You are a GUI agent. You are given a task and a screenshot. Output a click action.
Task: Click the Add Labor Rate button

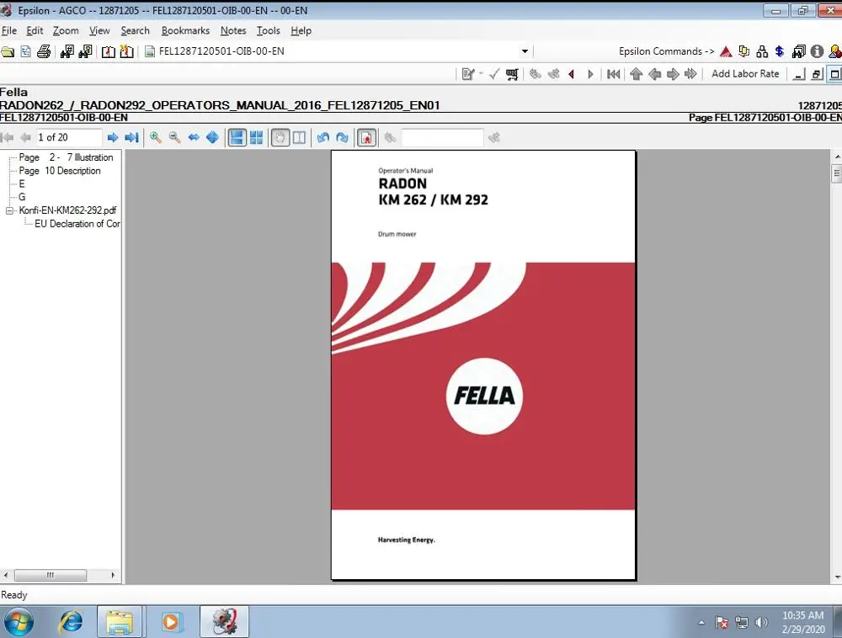click(745, 74)
